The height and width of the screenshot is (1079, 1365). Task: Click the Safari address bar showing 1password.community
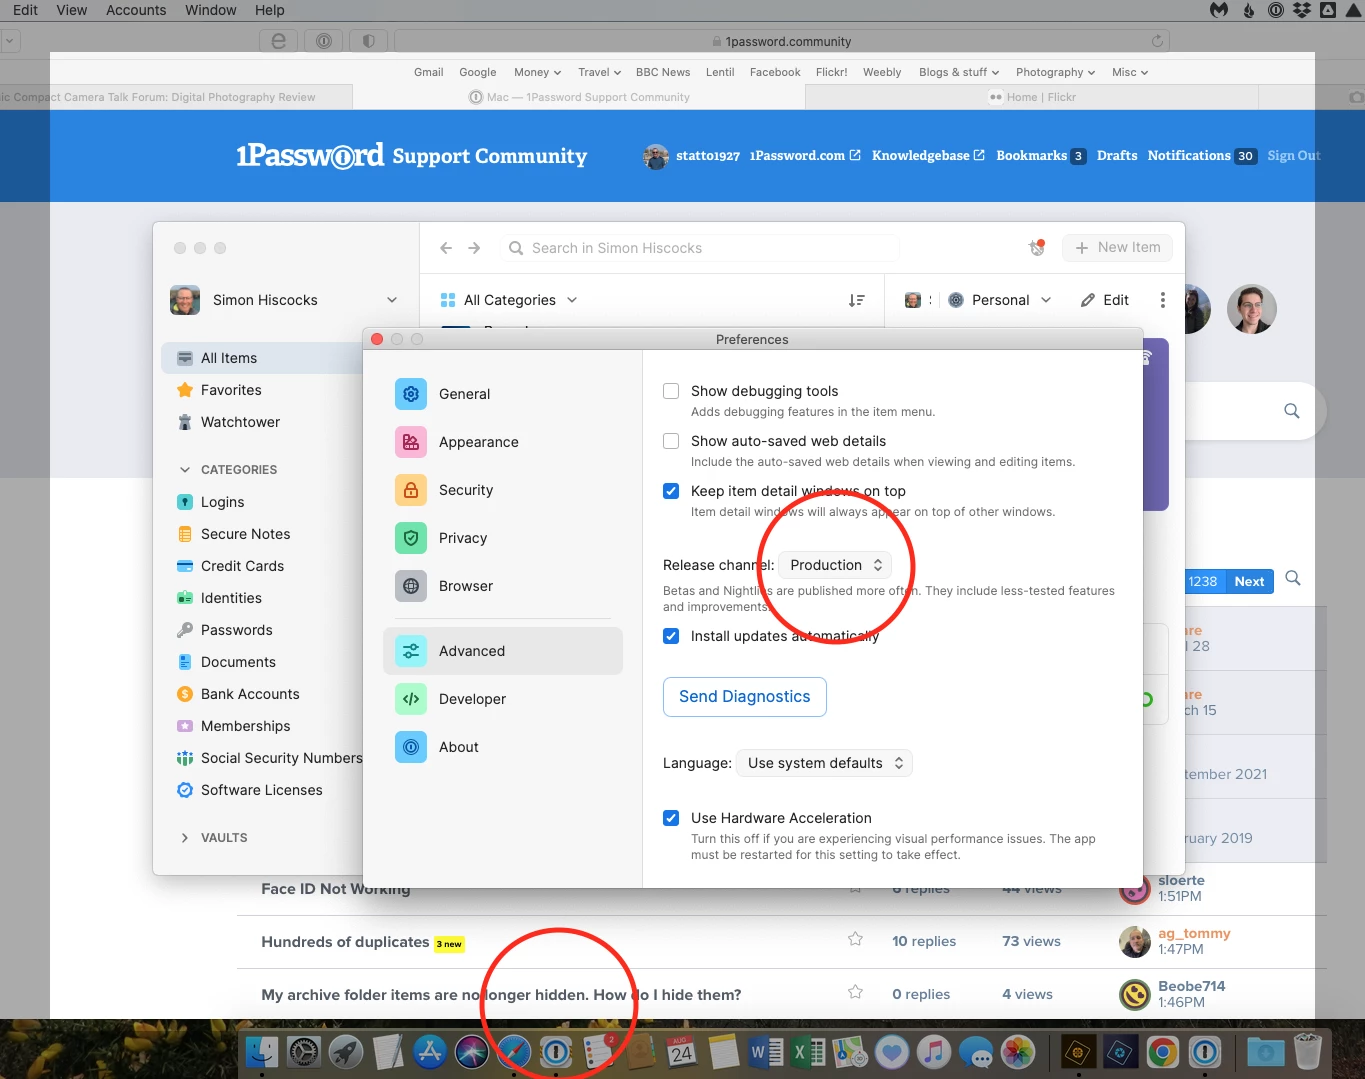[782, 41]
